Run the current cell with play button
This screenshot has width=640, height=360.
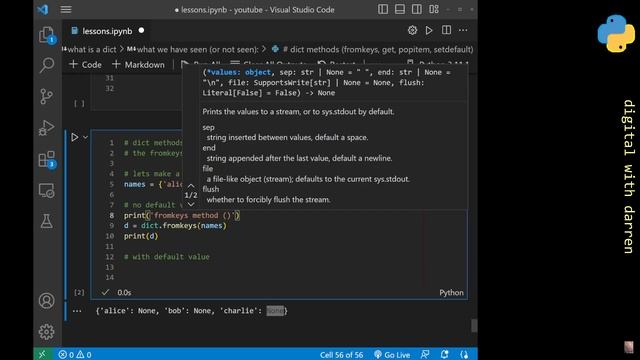pyautogui.click(x=75, y=137)
